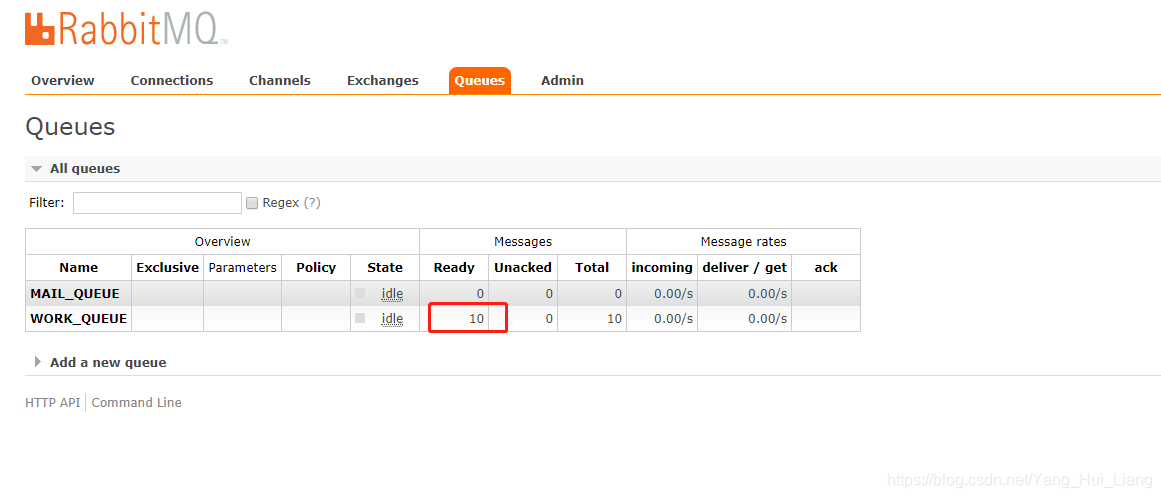Click the idle state of WORK_QUEUE
1161x498 pixels.
[392, 319]
